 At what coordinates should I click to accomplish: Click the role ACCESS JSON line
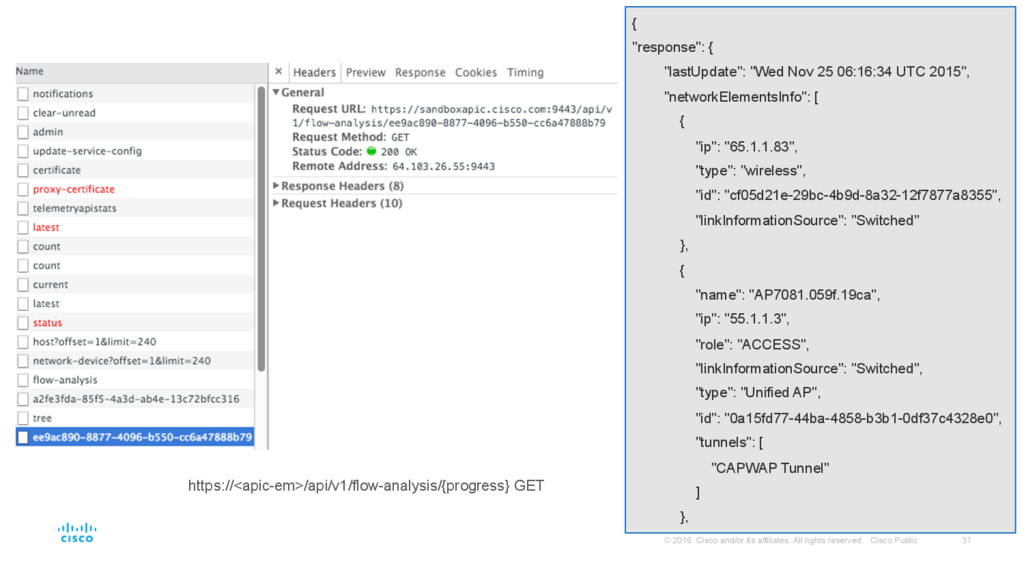click(752, 344)
